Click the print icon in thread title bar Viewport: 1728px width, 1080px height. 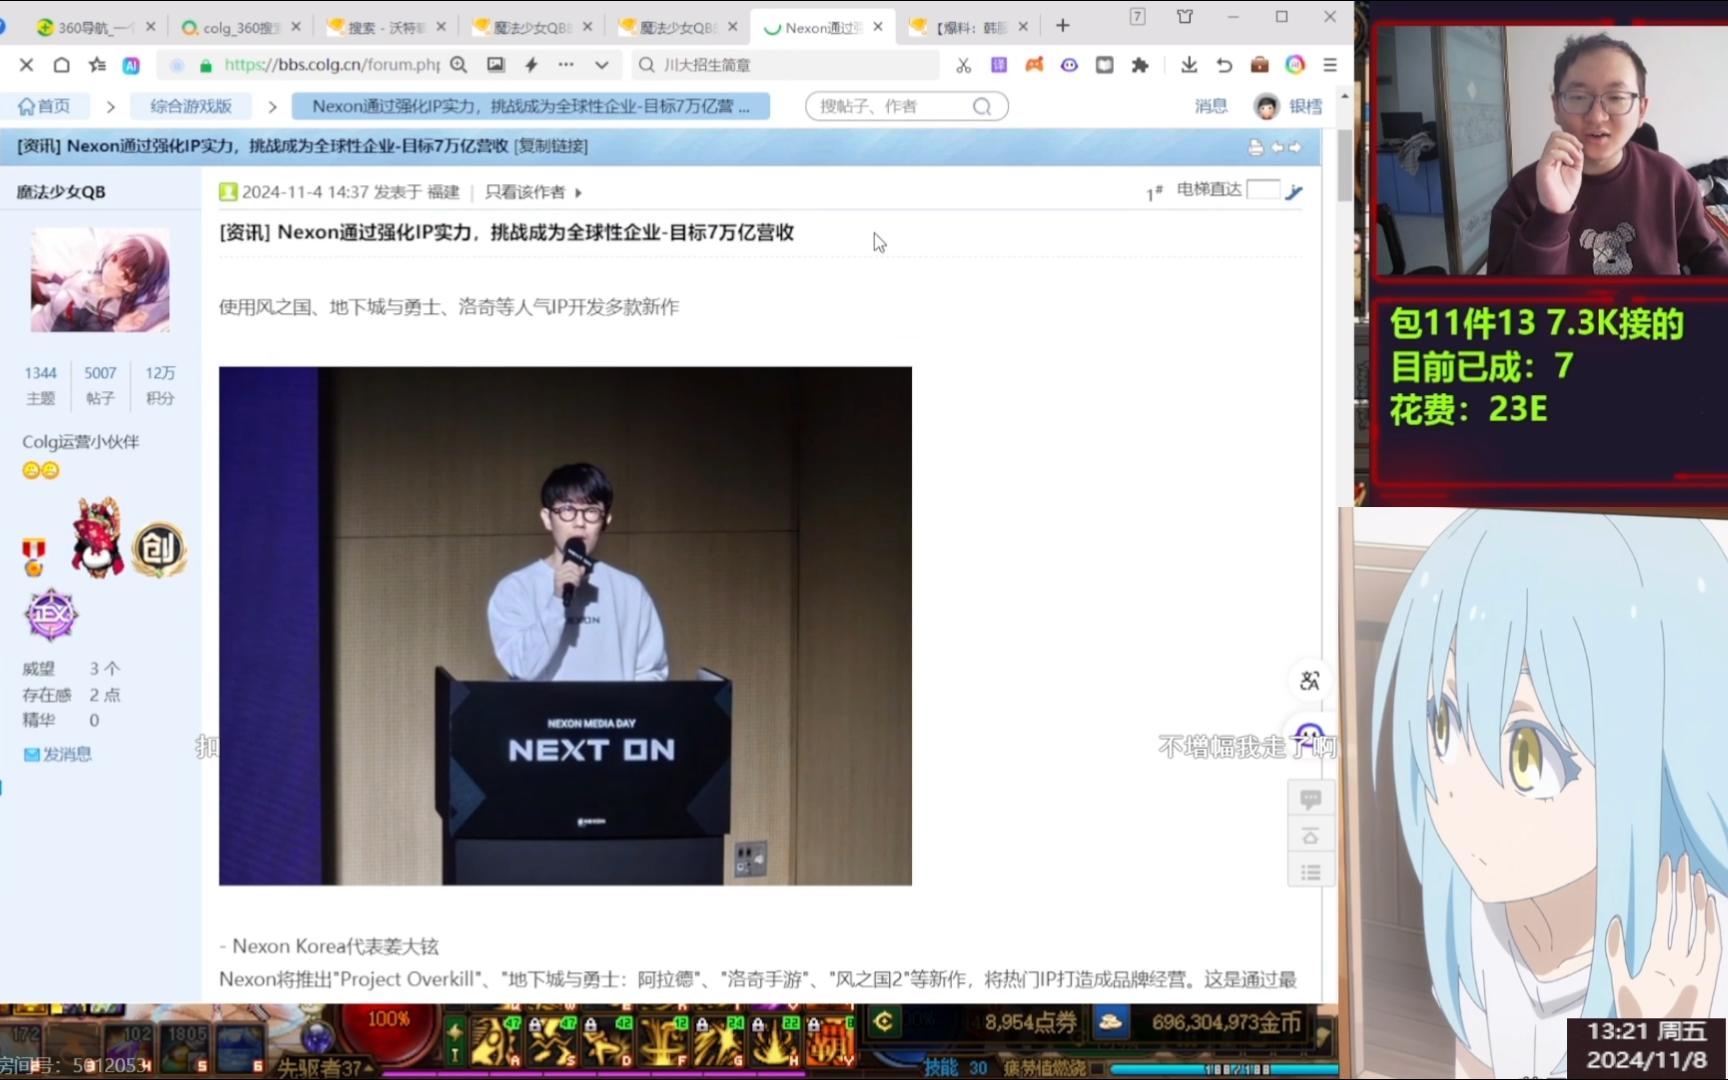tap(1256, 147)
